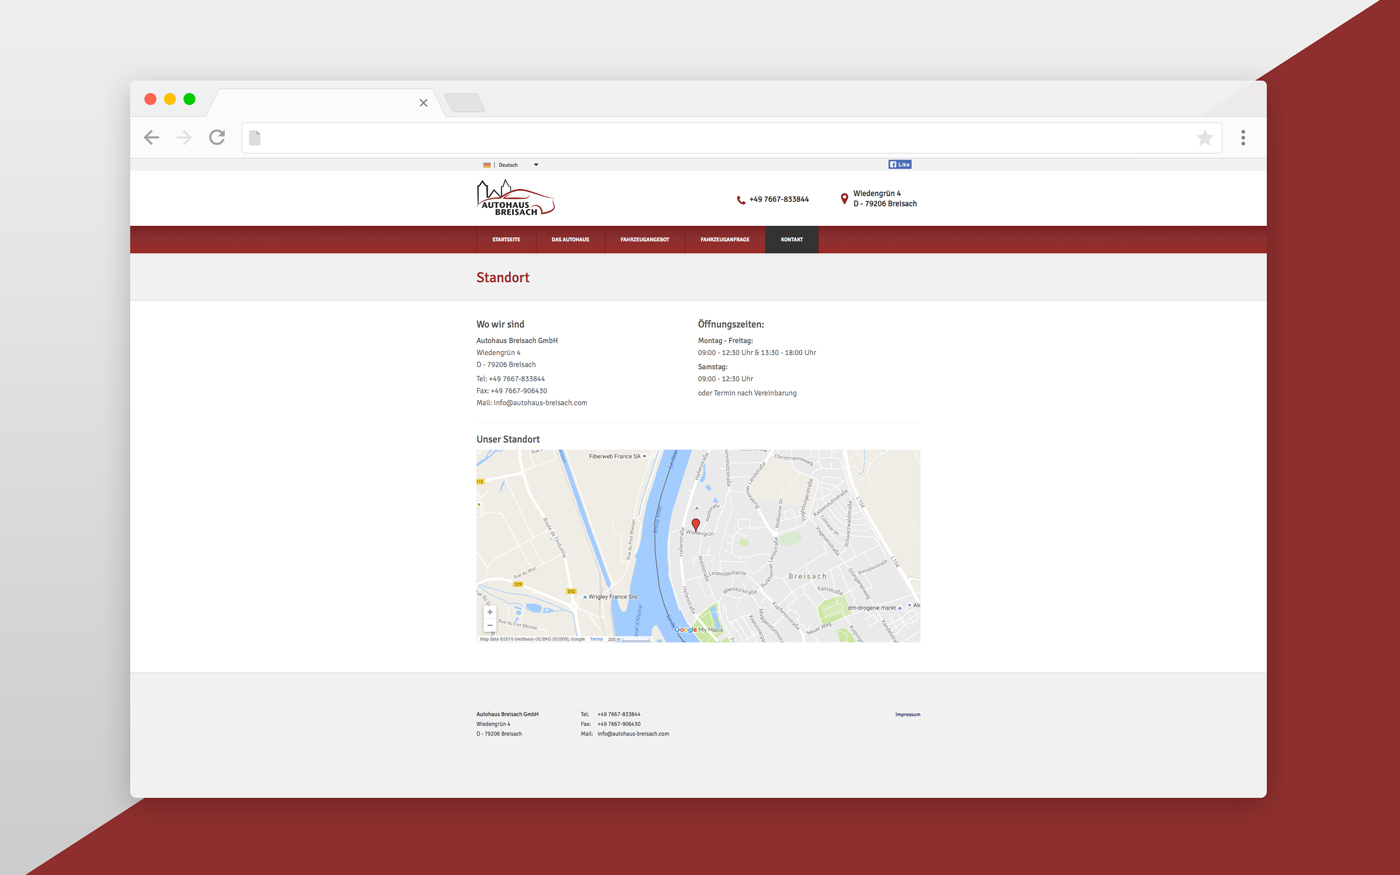Click the browser forward arrow
This screenshot has width=1400, height=875.
(184, 138)
